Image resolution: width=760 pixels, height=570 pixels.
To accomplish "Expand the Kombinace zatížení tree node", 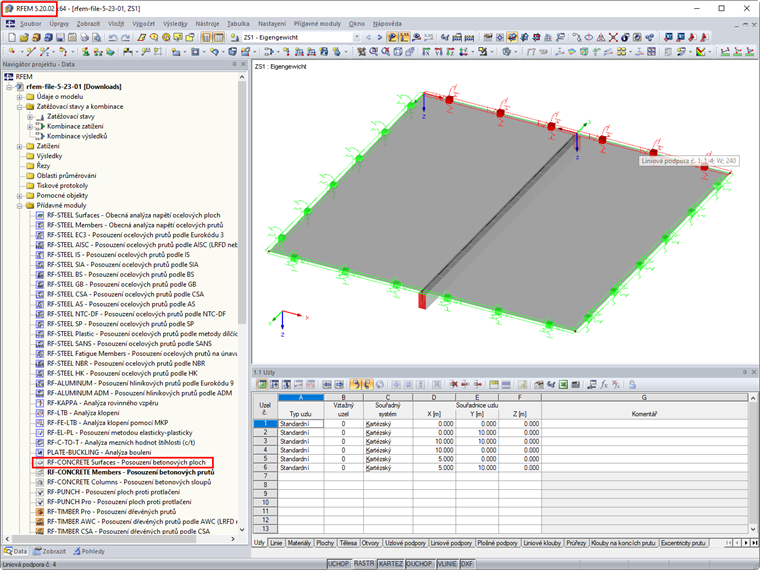I will click(x=30, y=127).
